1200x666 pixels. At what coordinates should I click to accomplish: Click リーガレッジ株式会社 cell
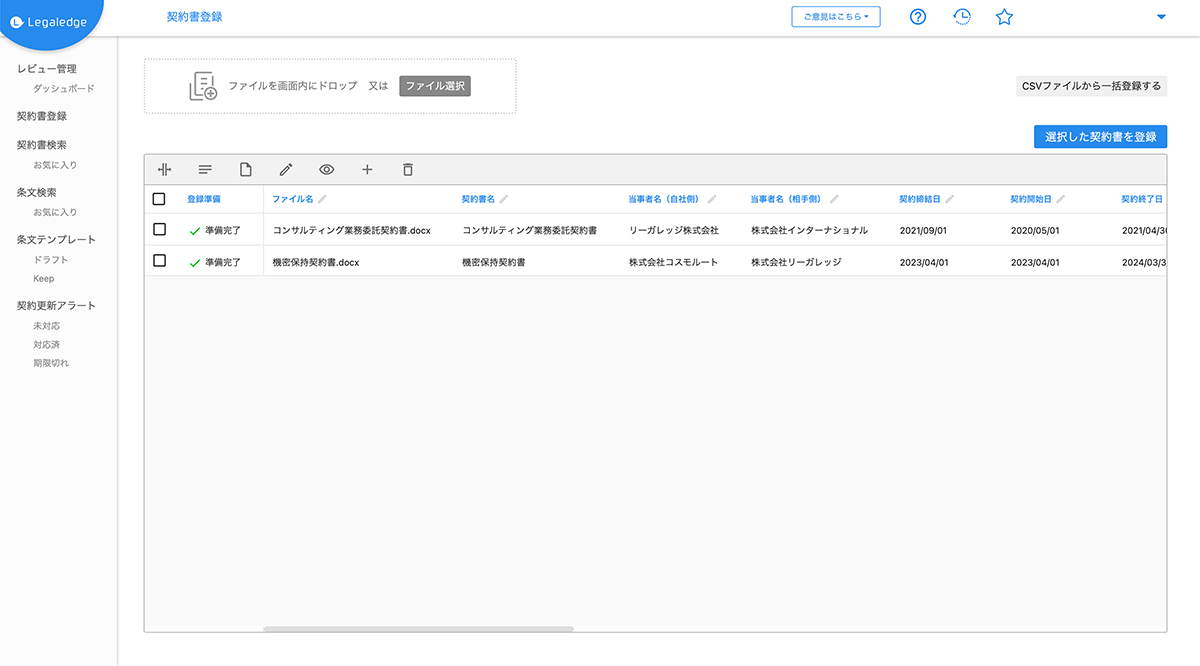click(674, 231)
